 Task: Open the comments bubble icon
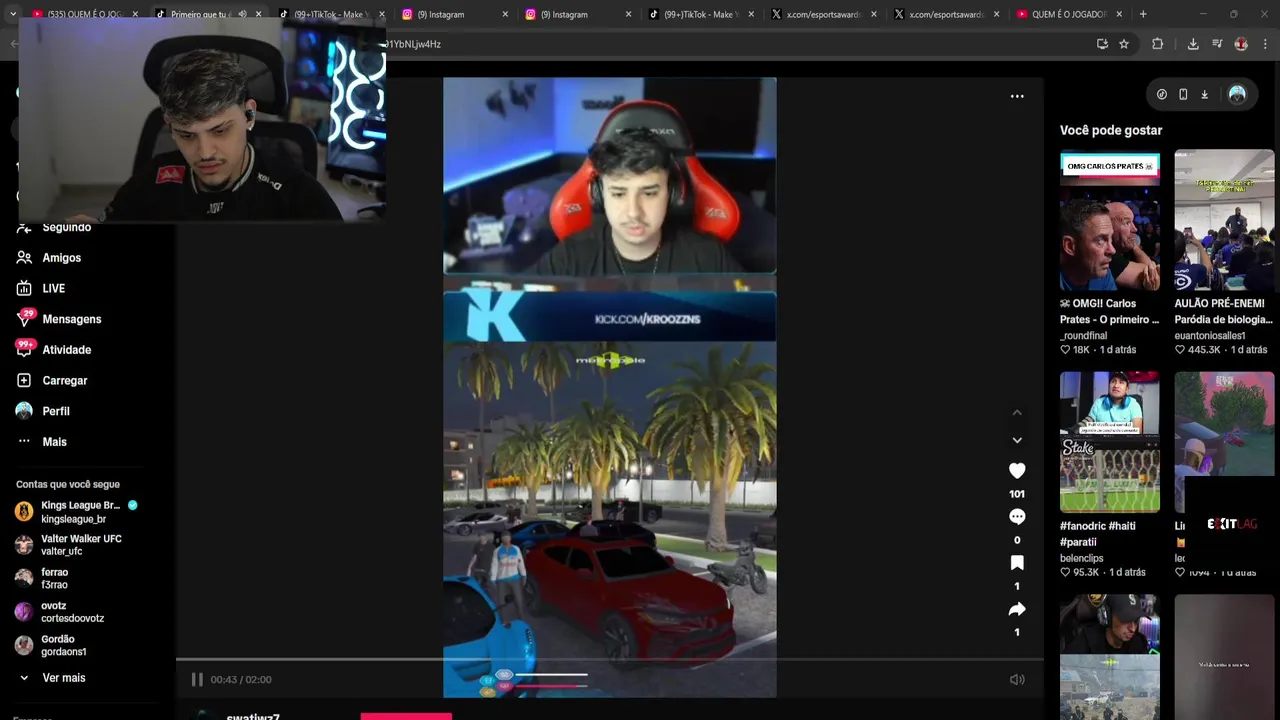[1017, 516]
